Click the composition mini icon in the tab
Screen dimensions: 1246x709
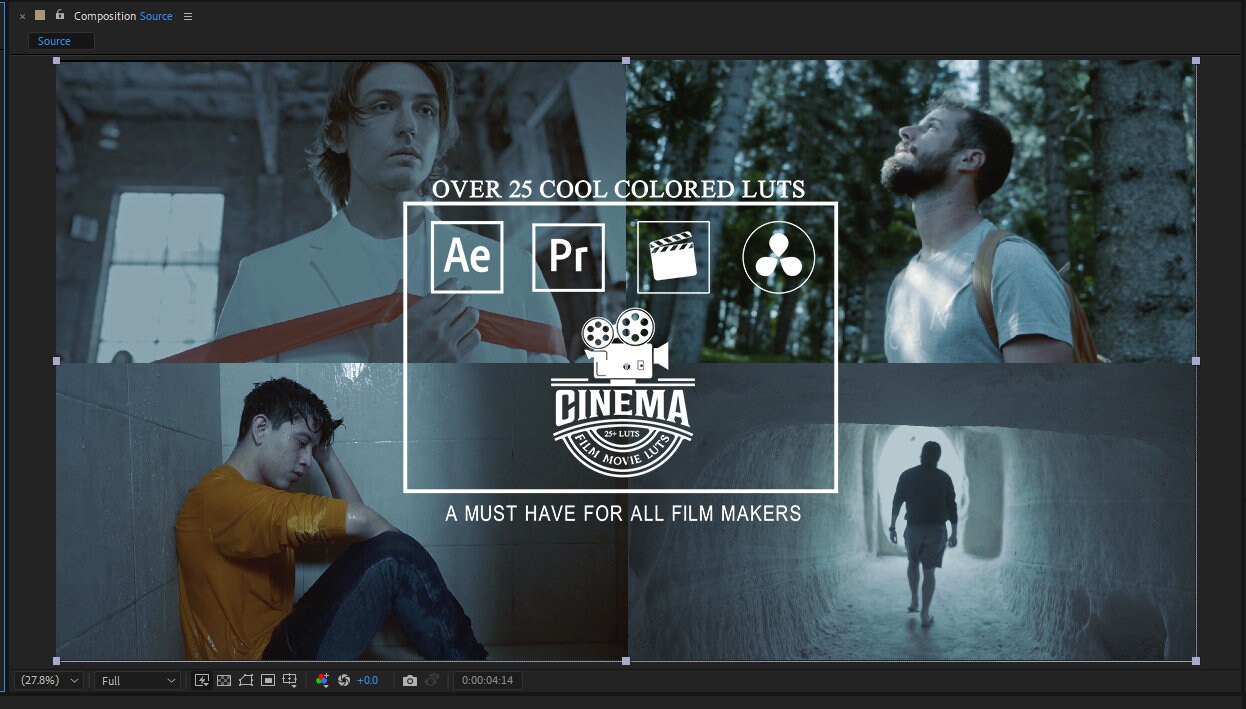(x=40, y=16)
